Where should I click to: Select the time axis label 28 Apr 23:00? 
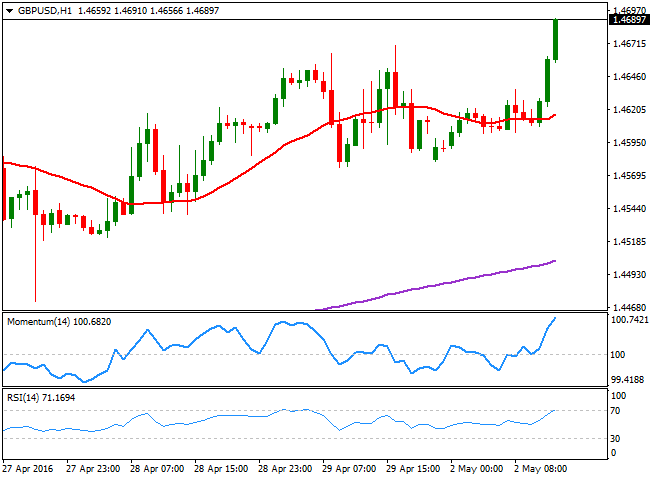point(285,469)
